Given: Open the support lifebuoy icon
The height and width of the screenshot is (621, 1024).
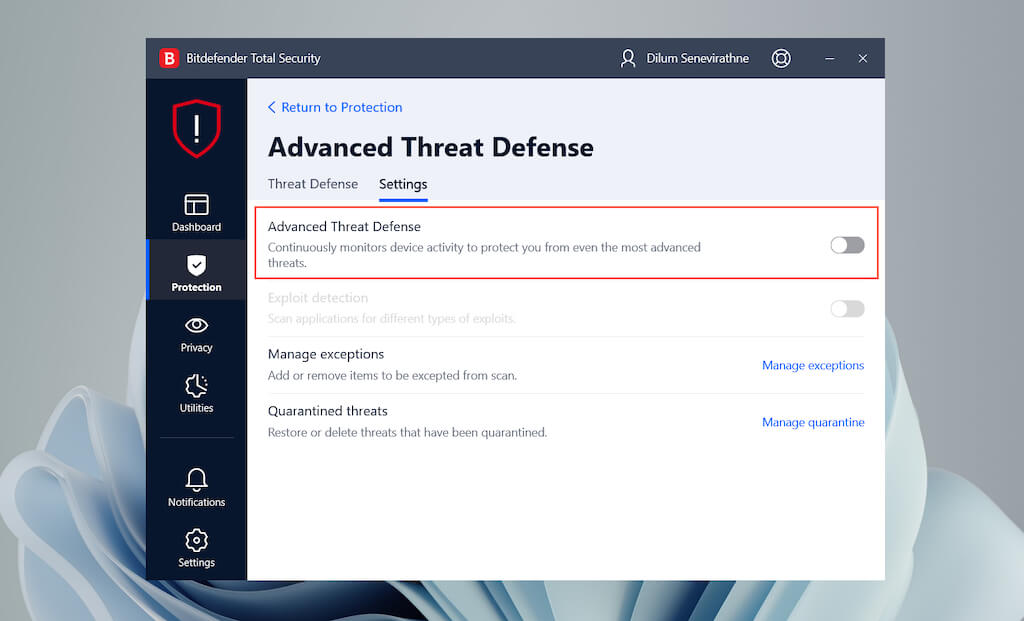Looking at the screenshot, I should pyautogui.click(x=781, y=58).
